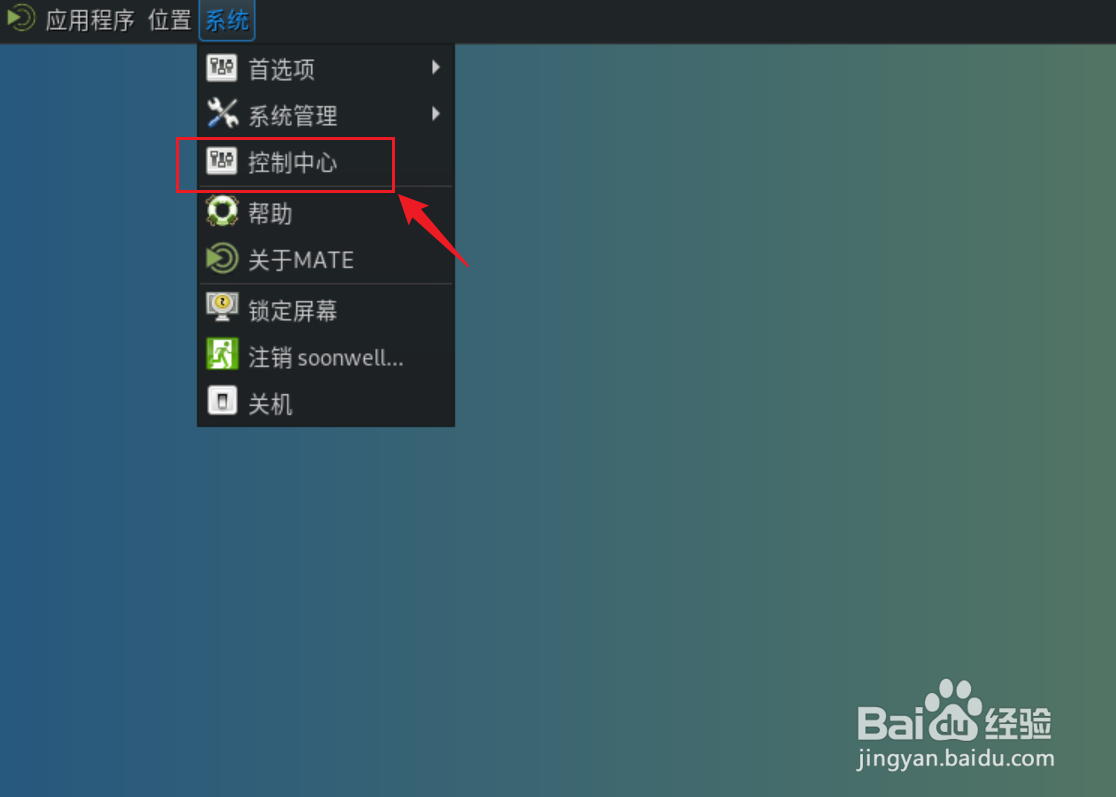
Task: Click the 关机 power switch icon
Action: pos(222,401)
